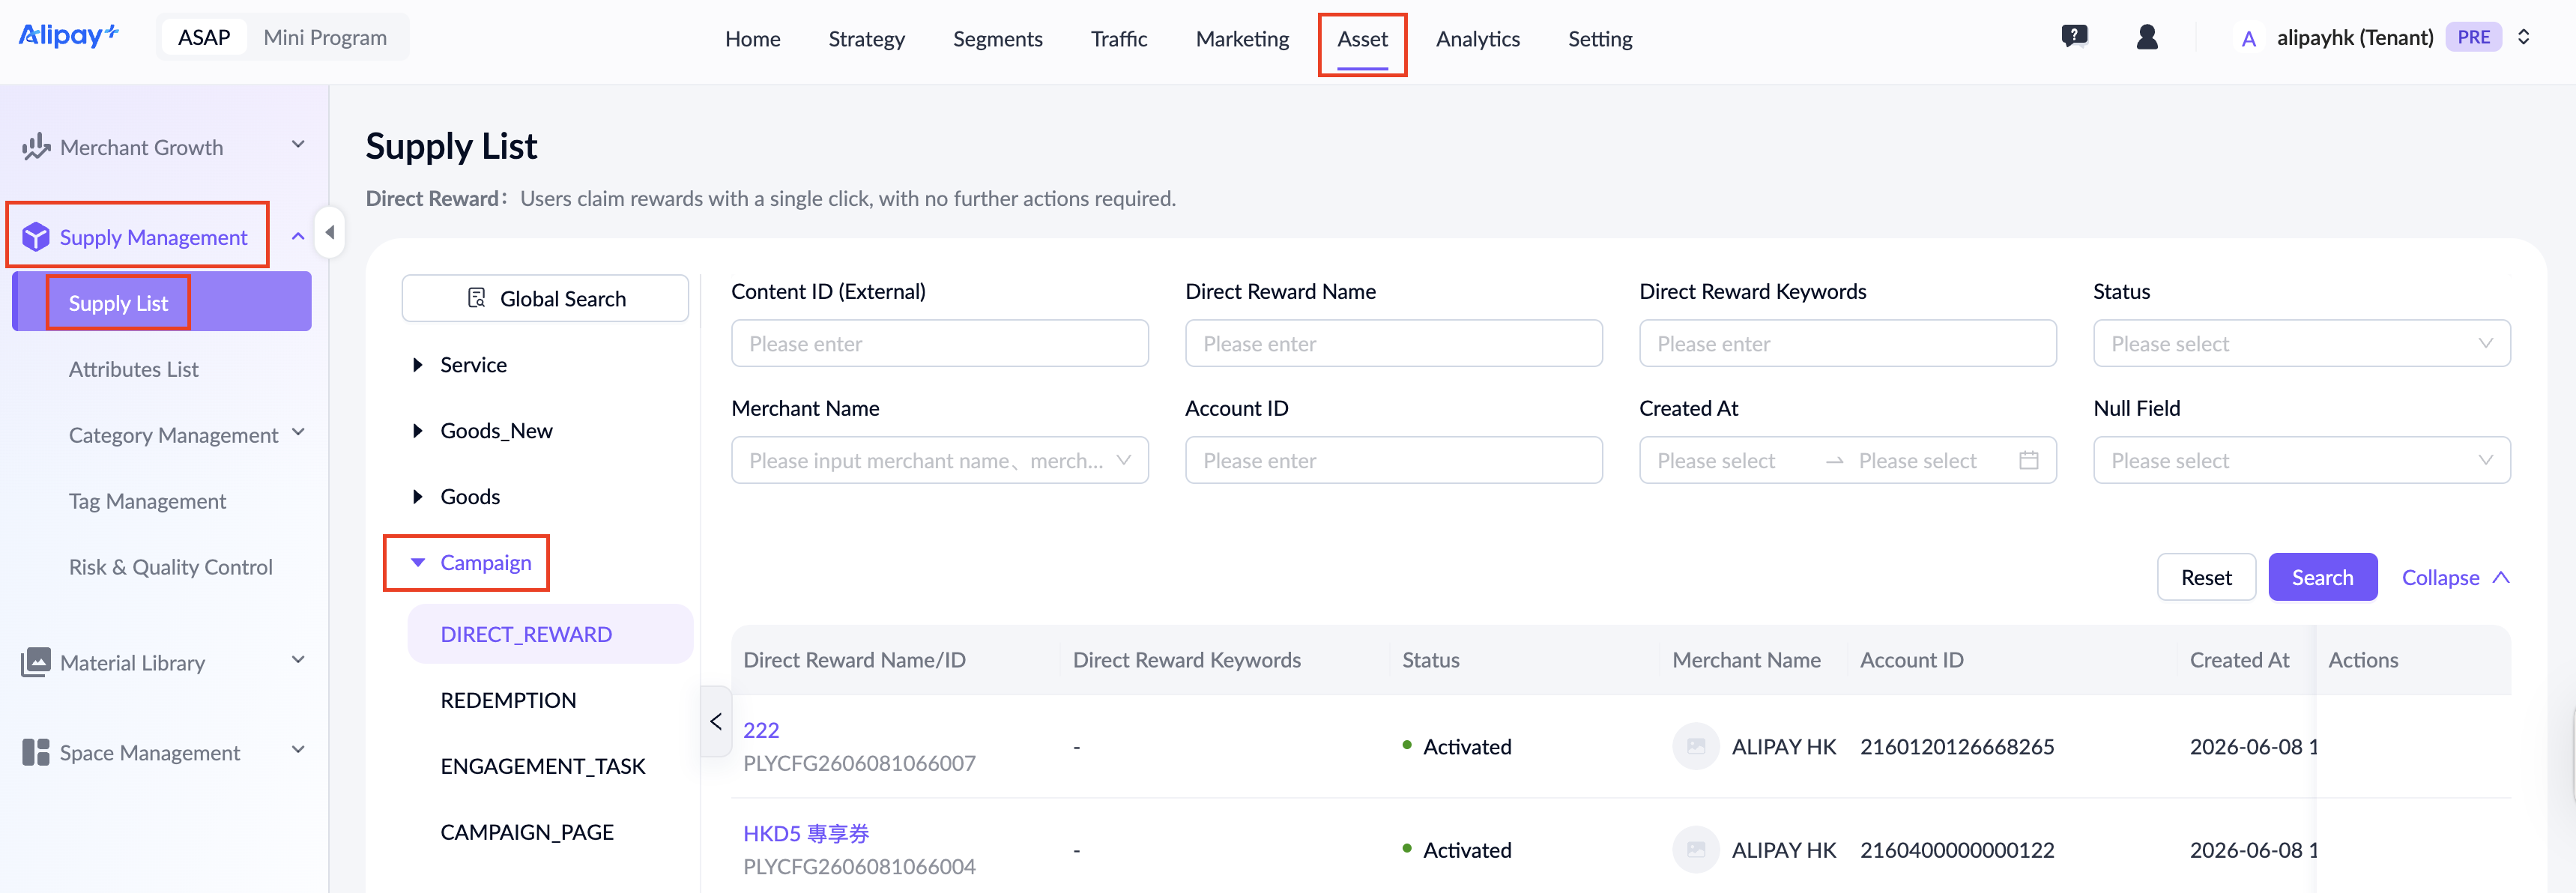Collapse the sidebar with arrow handle
This screenshot has height=893, width=2576.
[329, 232]
